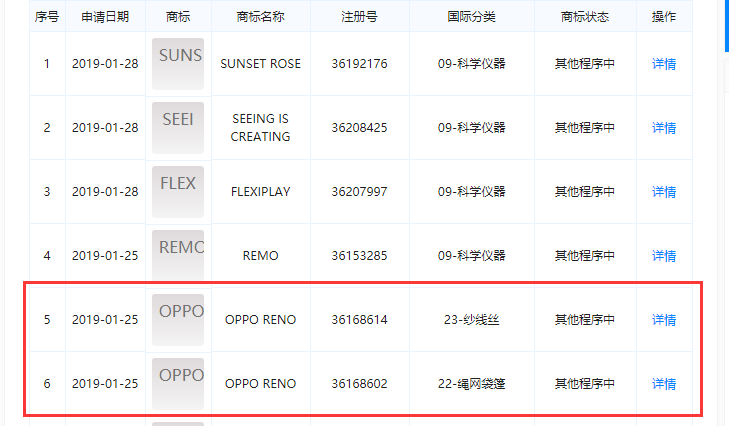Select the FLEX trademark image

pos(178,192)
